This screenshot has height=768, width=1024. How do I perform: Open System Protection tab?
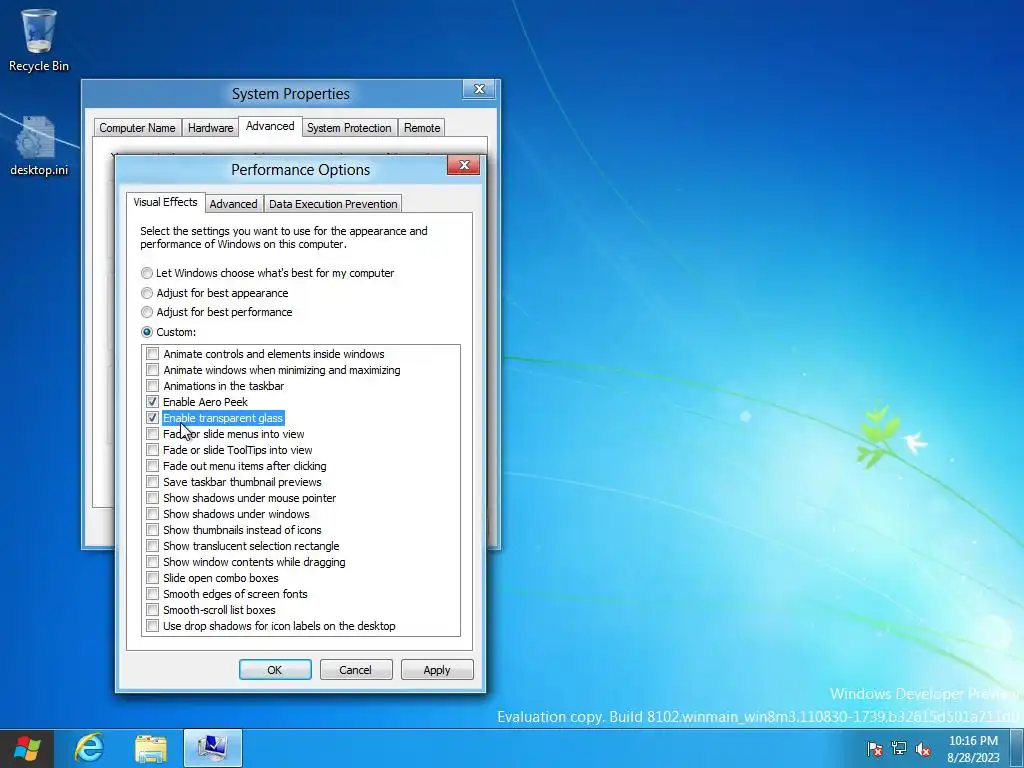349,128
